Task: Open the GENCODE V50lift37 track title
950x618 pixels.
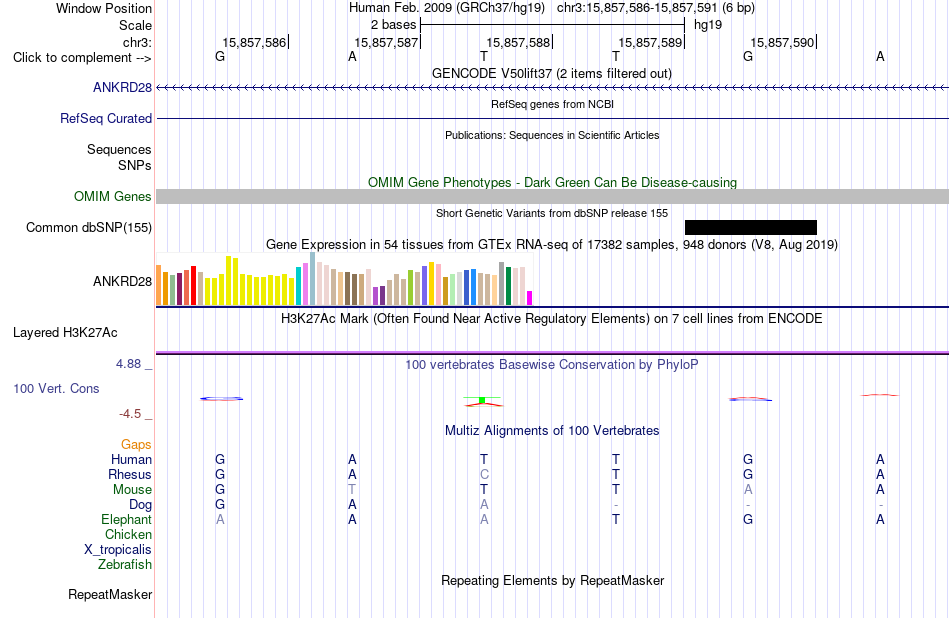Action: pos(551,73)
